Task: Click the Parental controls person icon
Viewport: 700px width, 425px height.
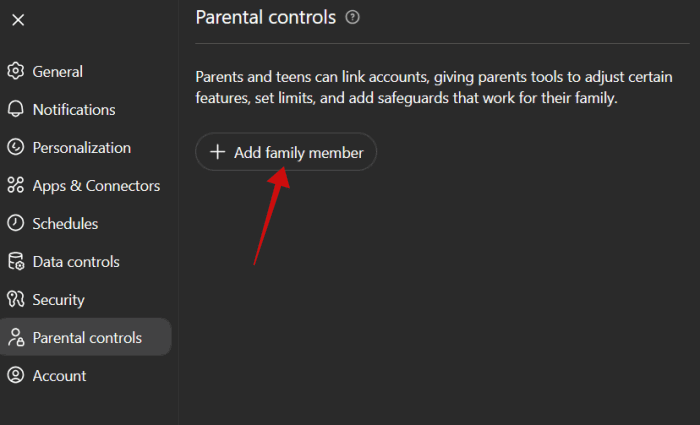Action: point(15,338)
